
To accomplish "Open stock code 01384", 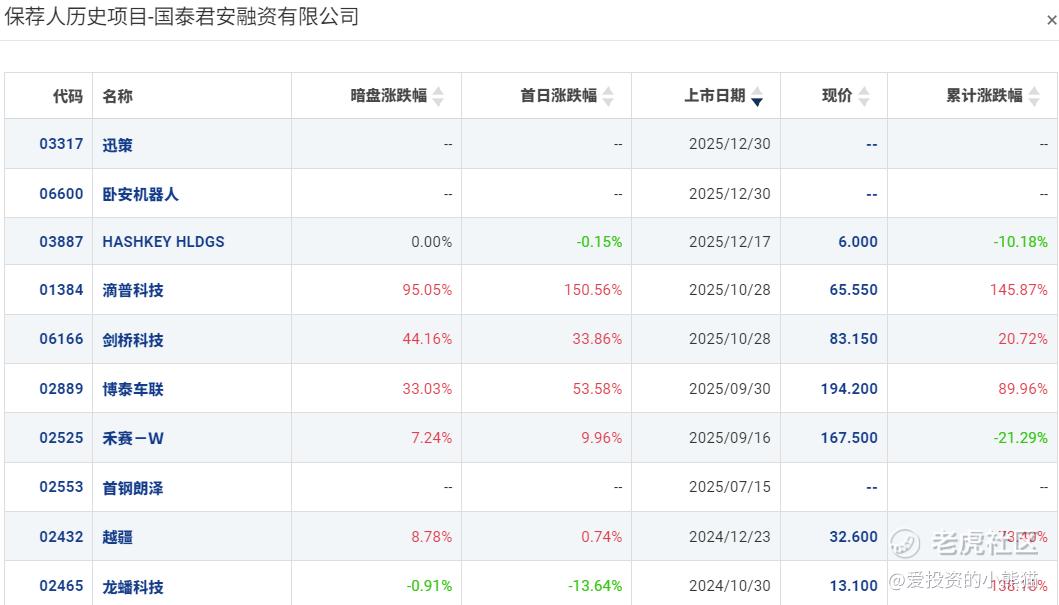I will [61, 290].
